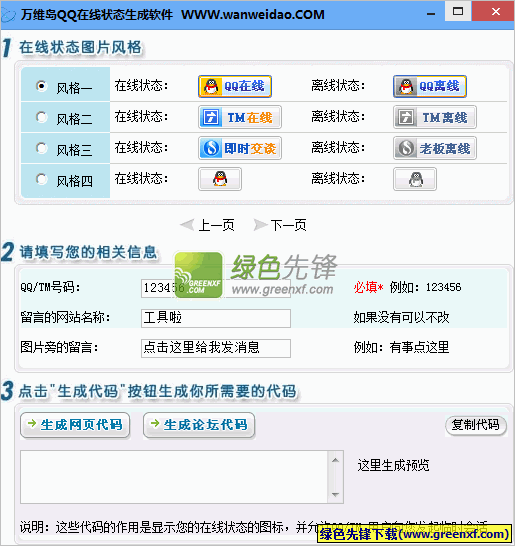Choose the 风格三 style option
The width and height of the screenshot is (515, 546).
tap(41, 148)
